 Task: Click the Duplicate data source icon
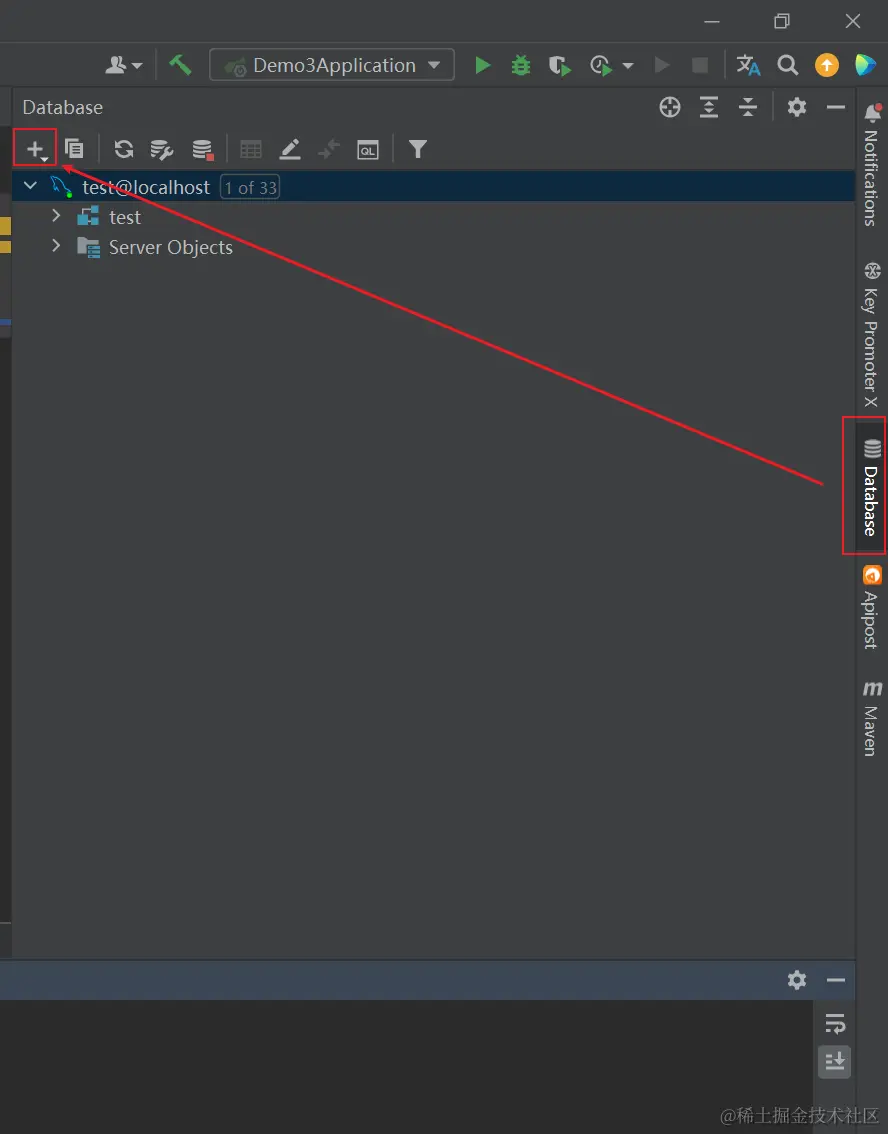tap(74, 149)
